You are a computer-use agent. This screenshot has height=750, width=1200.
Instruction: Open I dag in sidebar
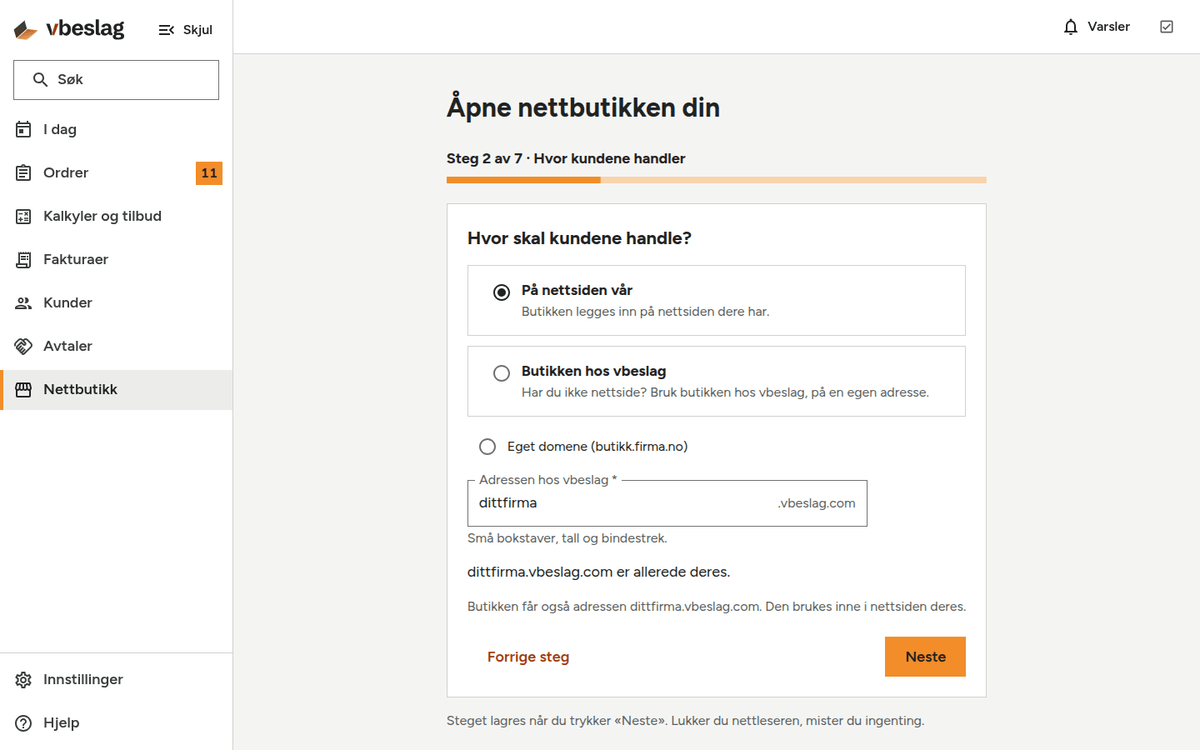pyautogui.click(x=116, y=129)
